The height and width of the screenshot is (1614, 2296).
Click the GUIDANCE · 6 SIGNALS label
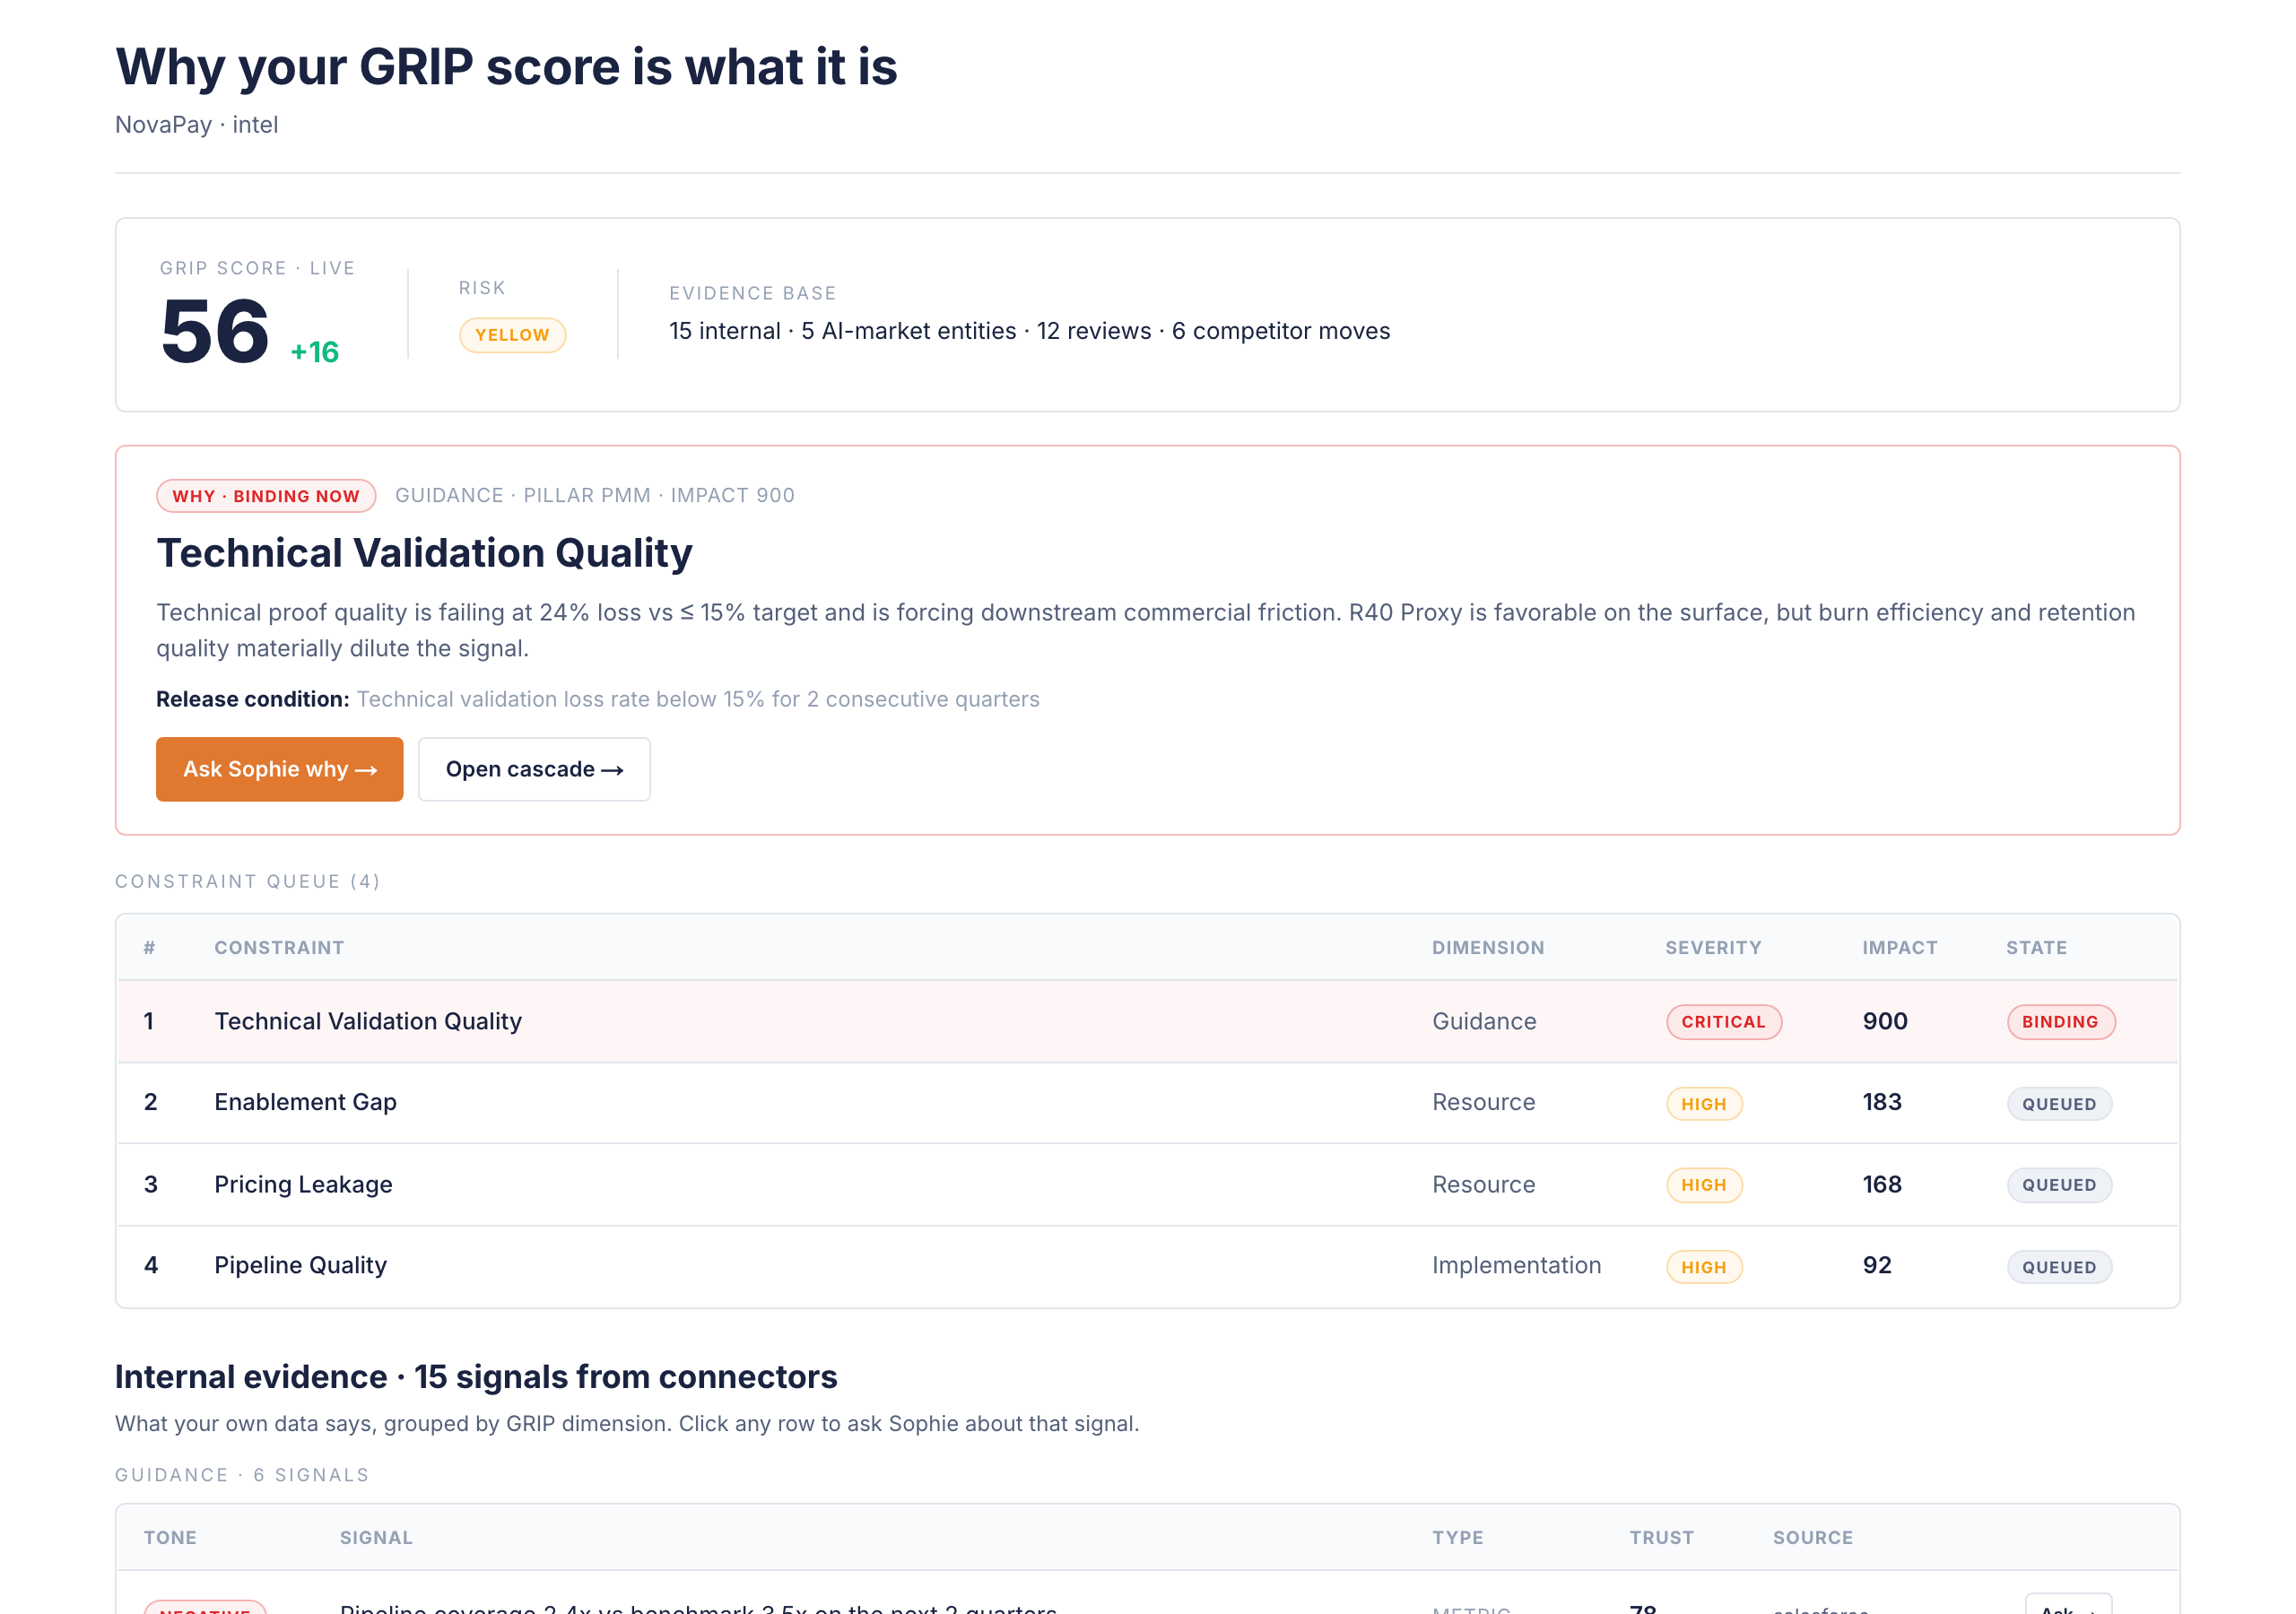(x=242, y=1475)
